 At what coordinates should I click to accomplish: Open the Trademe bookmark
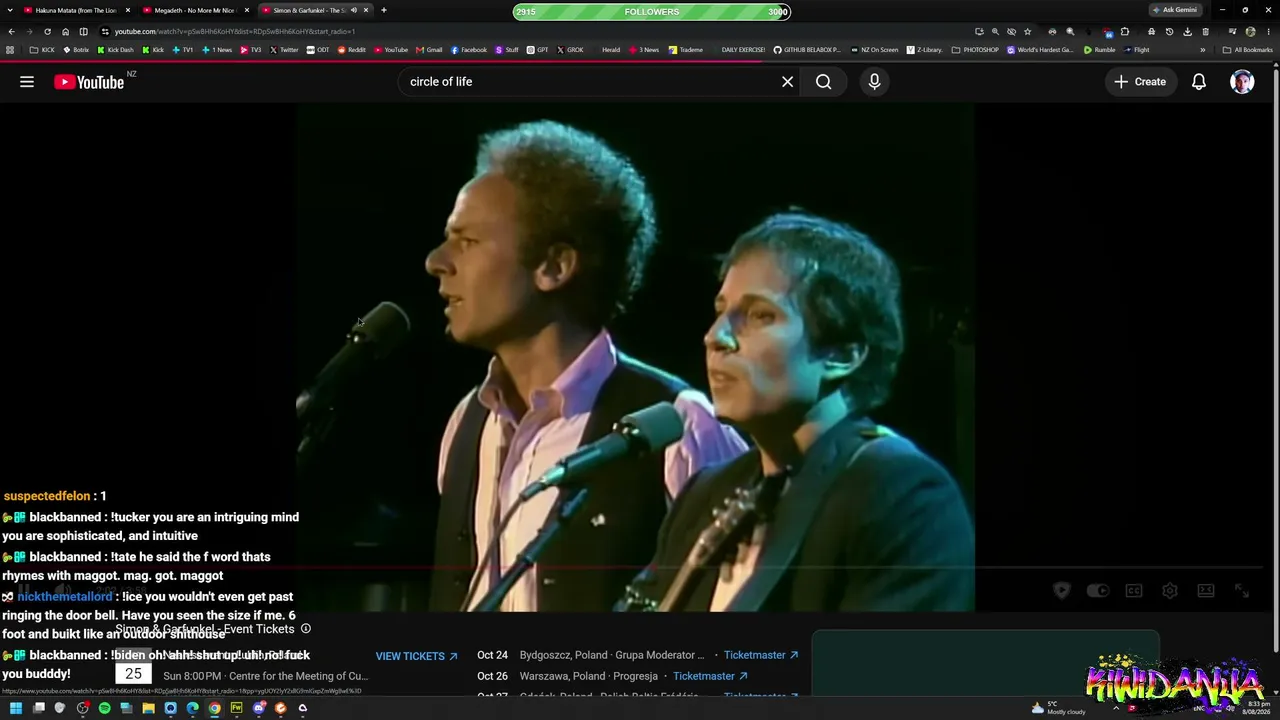tap(686, 49)
